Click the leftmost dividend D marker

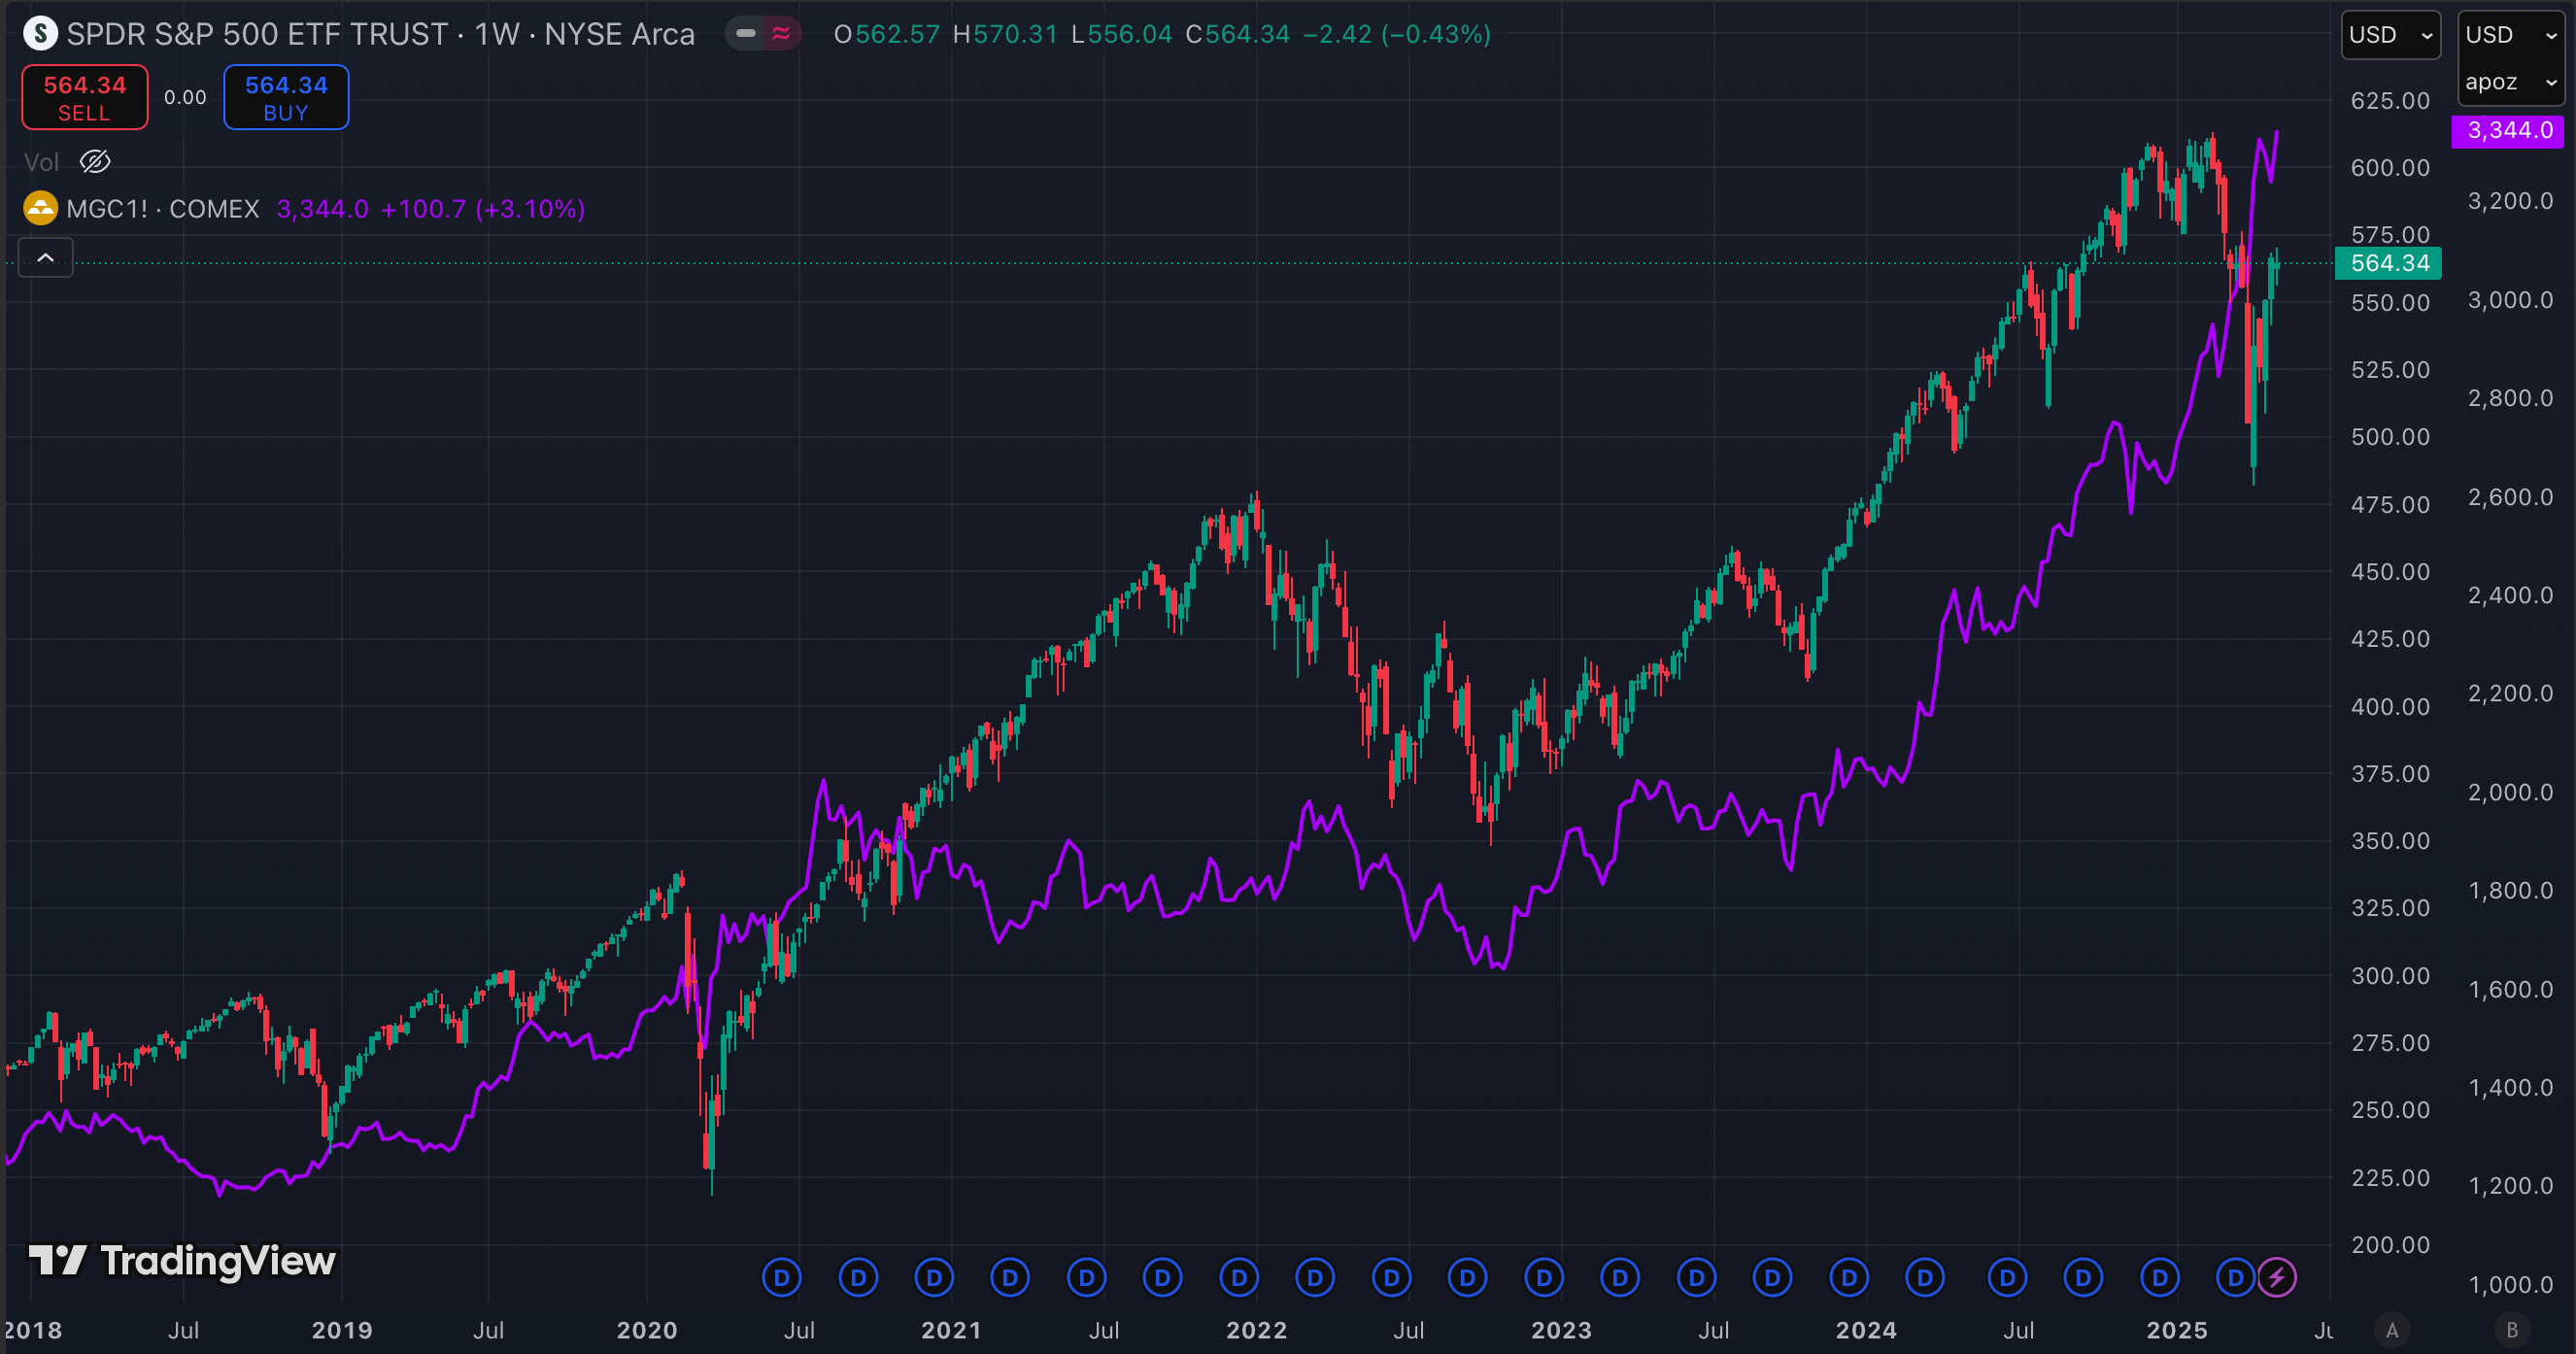tap(781, 1277)
